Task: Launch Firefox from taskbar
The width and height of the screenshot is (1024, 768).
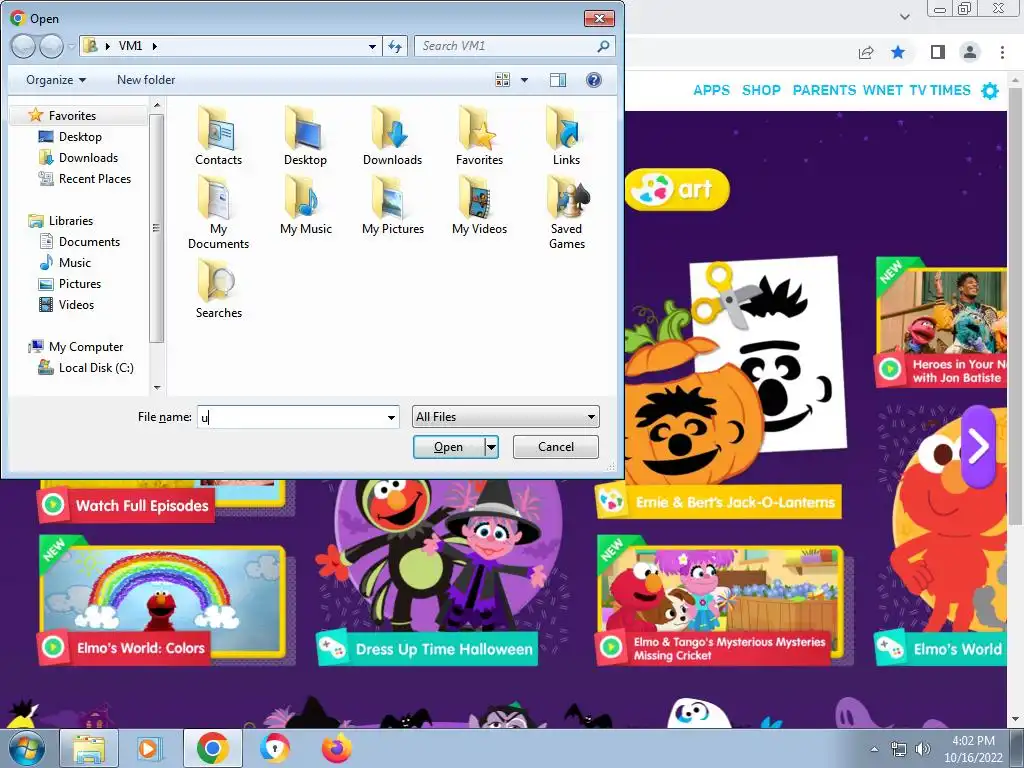Action: (x=337, y=748)
